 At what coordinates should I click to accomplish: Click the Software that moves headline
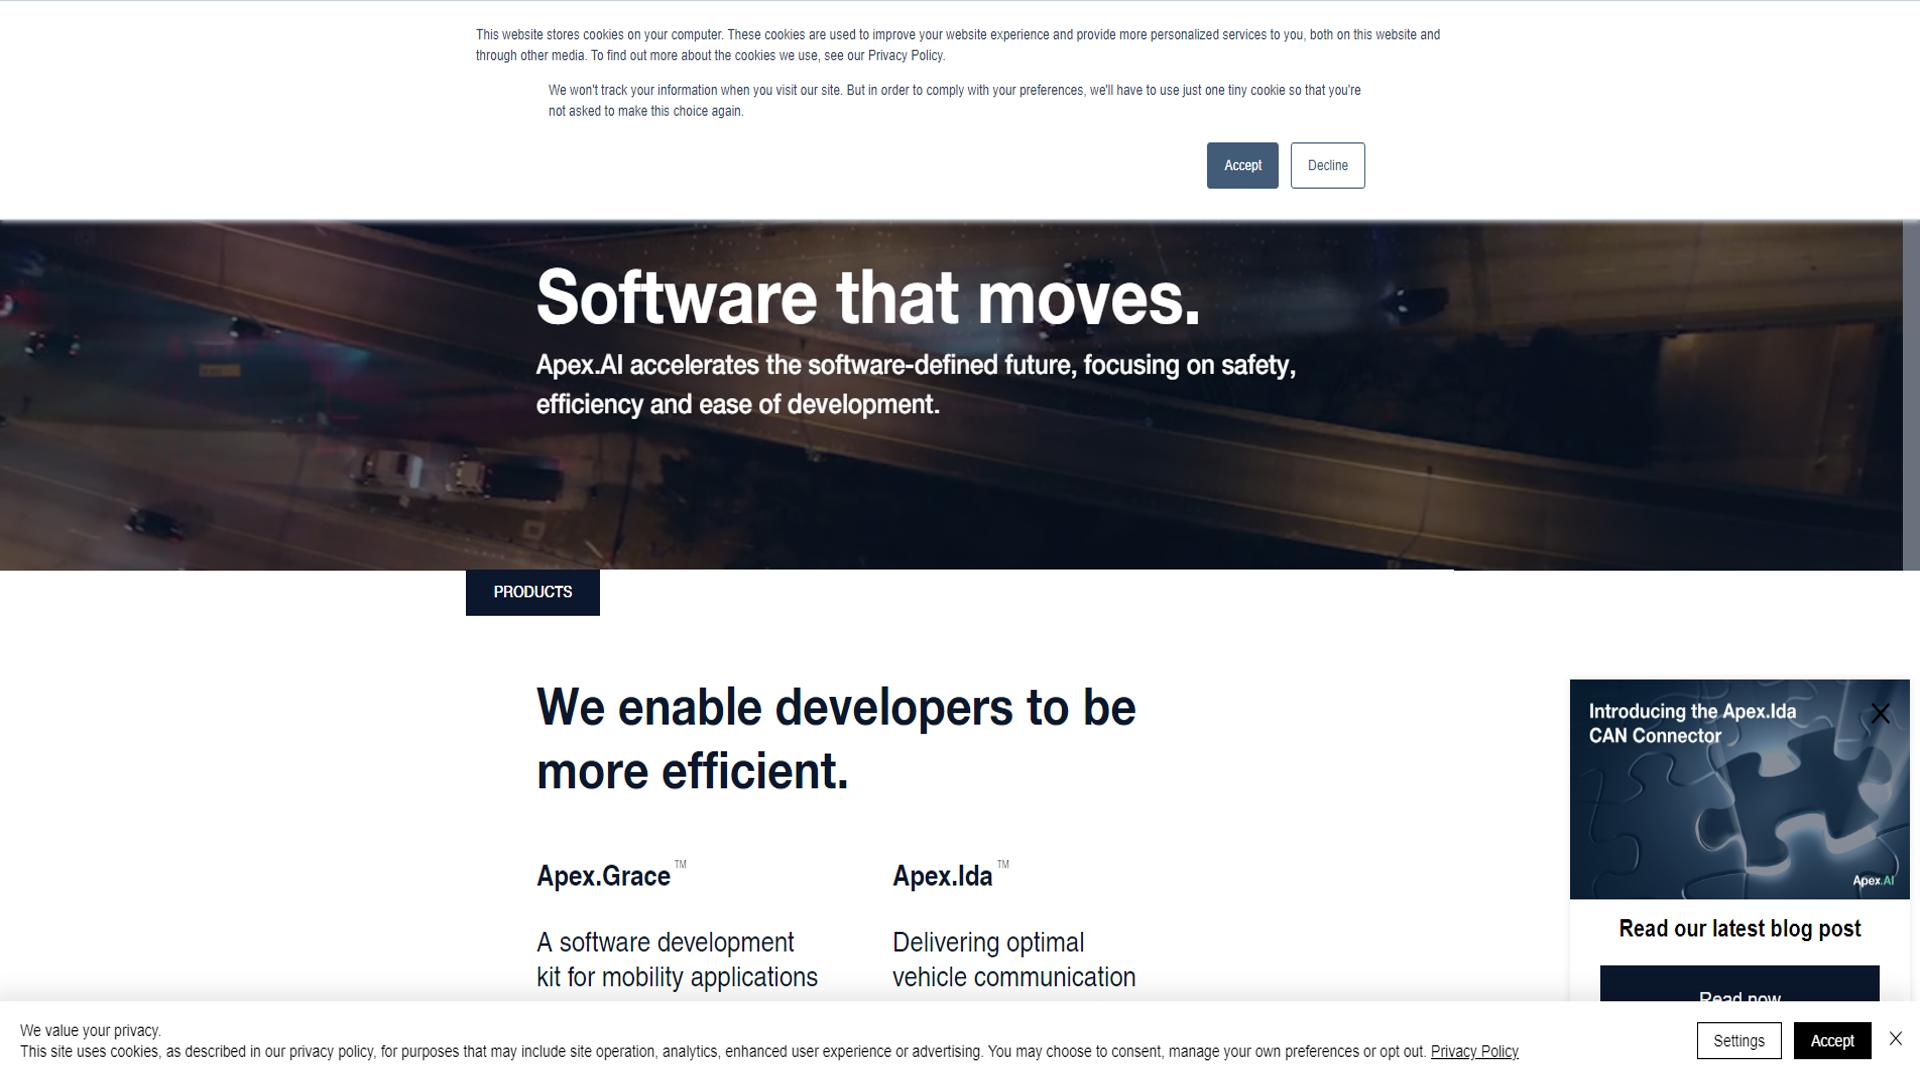pyautogui.click(x=868, y=297)
